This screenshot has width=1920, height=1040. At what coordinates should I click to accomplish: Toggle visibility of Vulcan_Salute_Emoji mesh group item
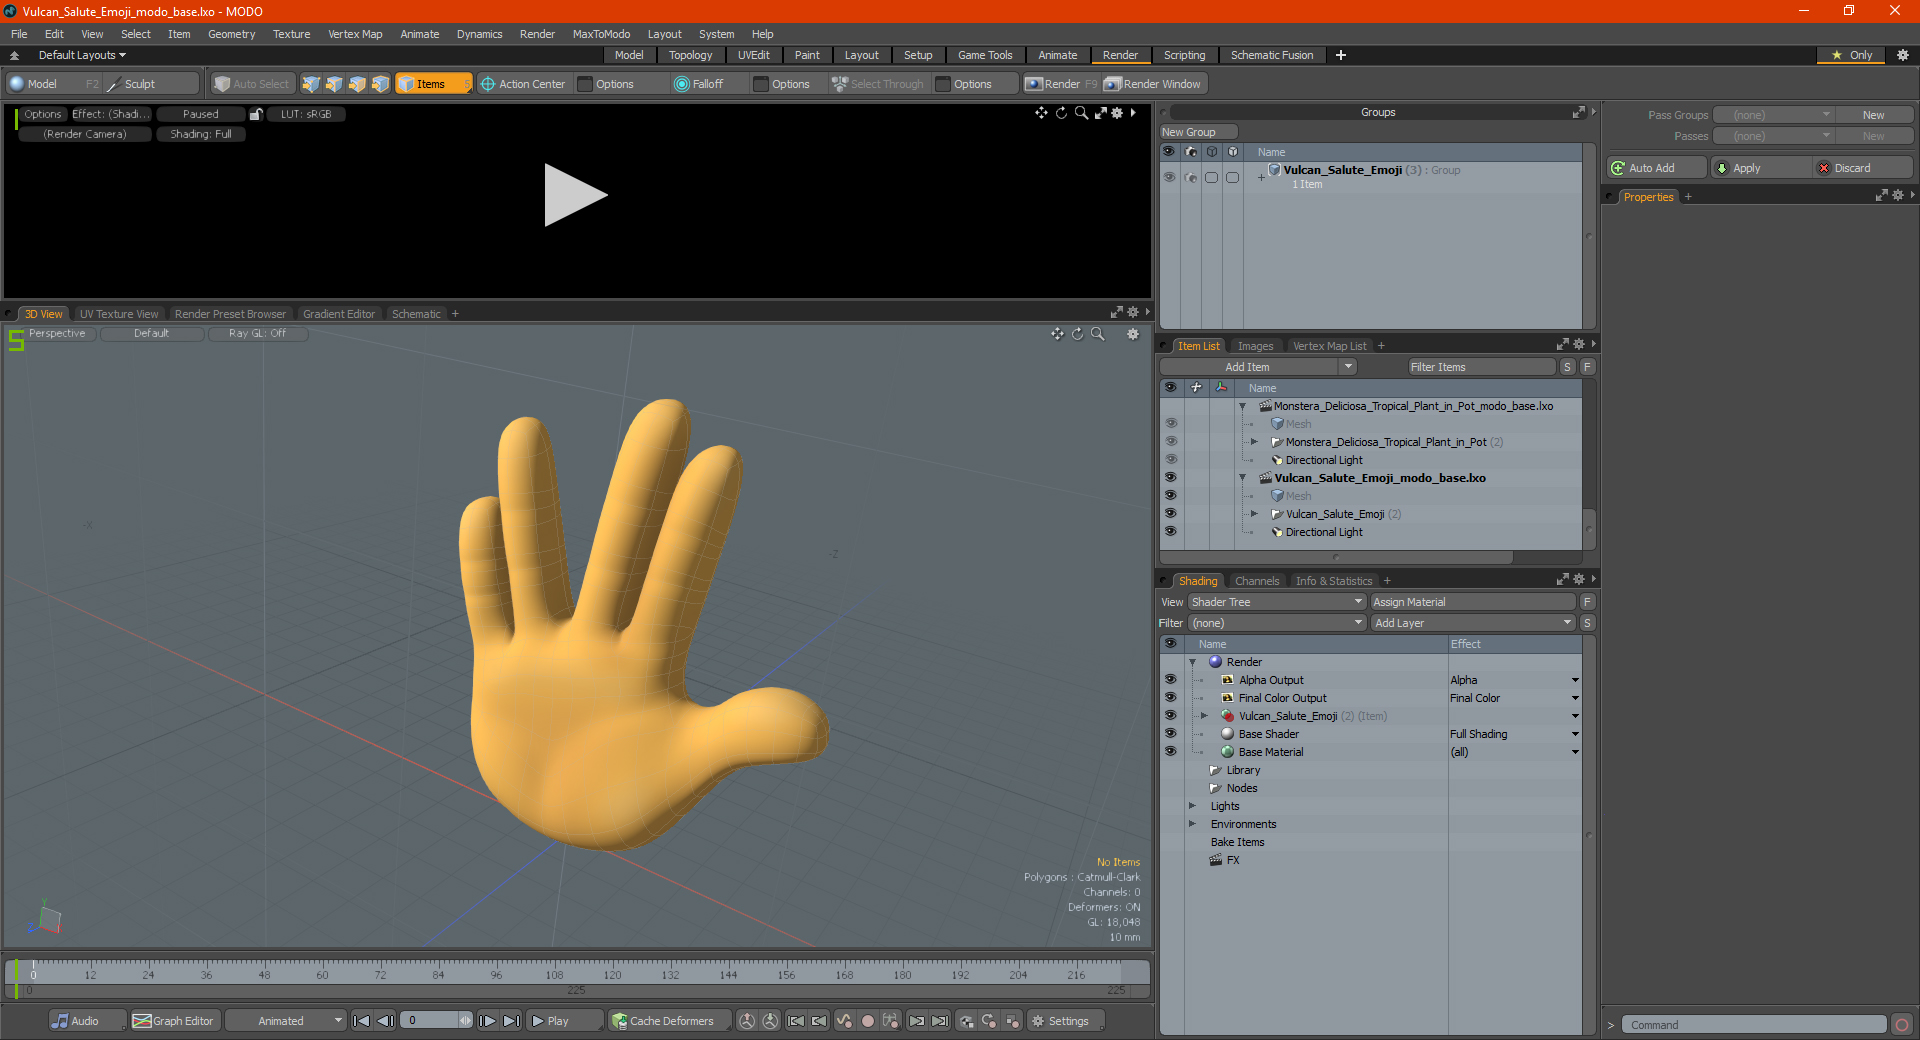1170,513
